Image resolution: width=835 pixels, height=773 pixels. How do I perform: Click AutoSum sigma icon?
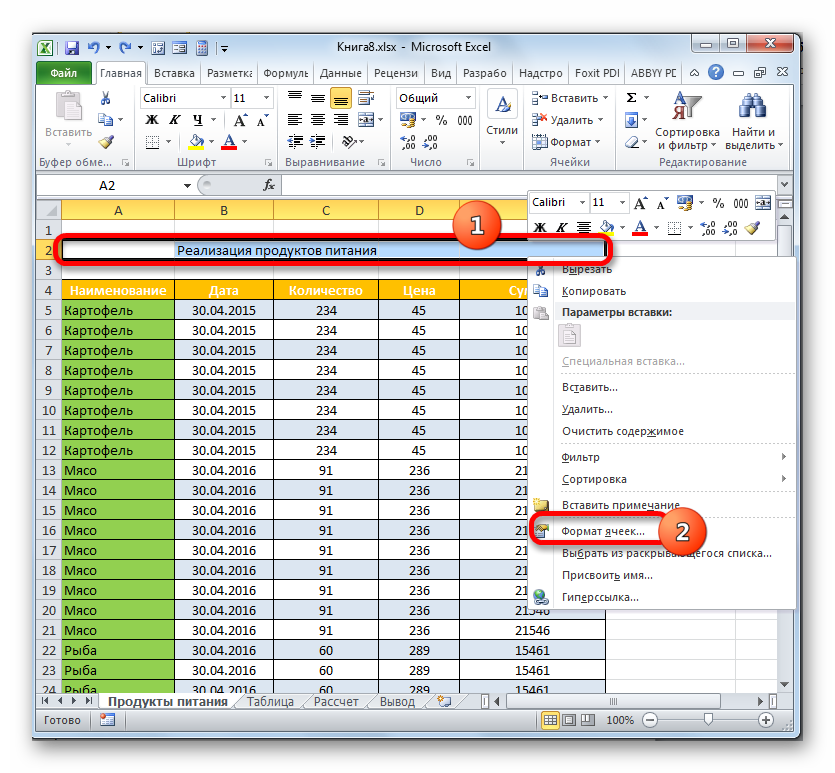tap(632, 98)
